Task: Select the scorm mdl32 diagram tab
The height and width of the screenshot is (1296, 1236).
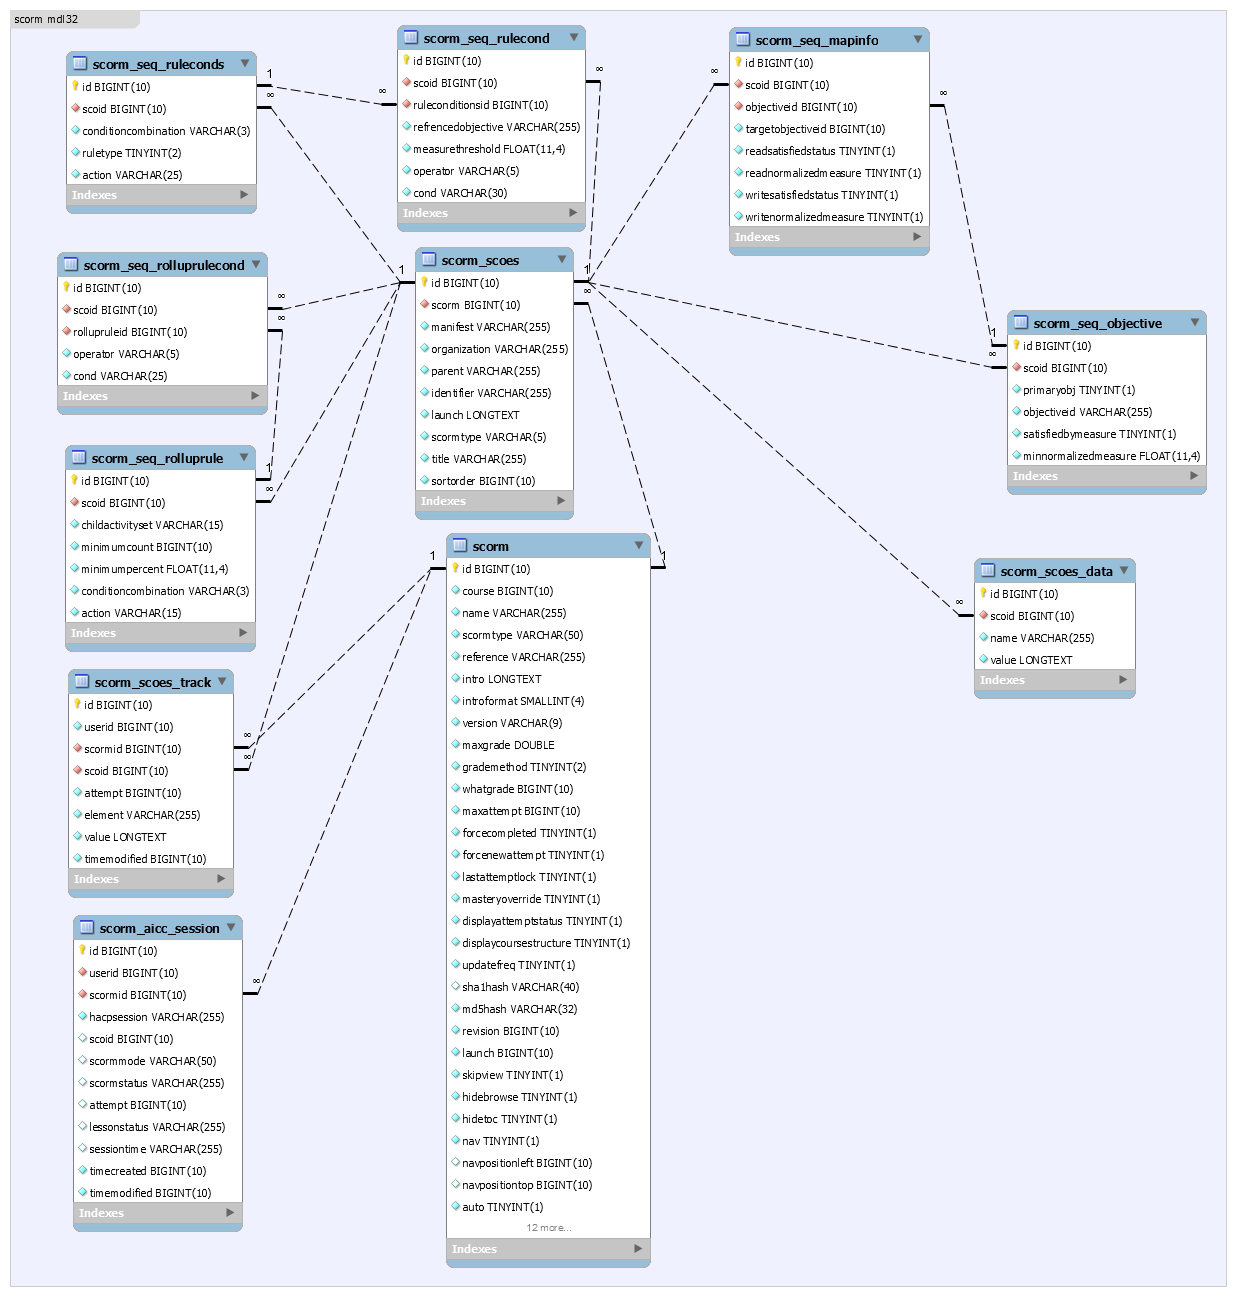Action: click(x=47, y=19)
